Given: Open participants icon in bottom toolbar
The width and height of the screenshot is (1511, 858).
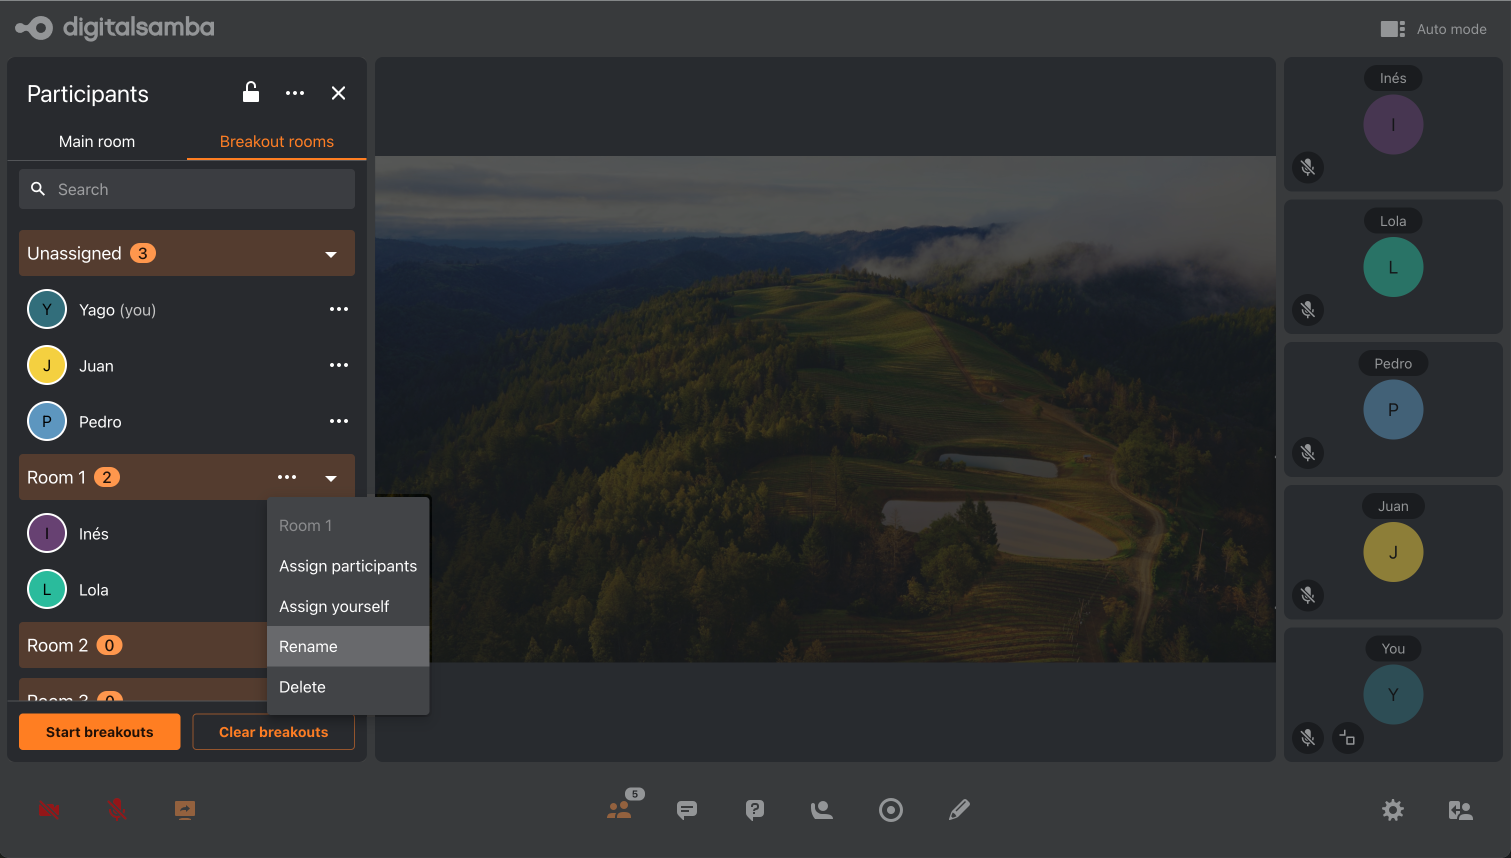Looking at the screenshot, I should coord(620,810).
